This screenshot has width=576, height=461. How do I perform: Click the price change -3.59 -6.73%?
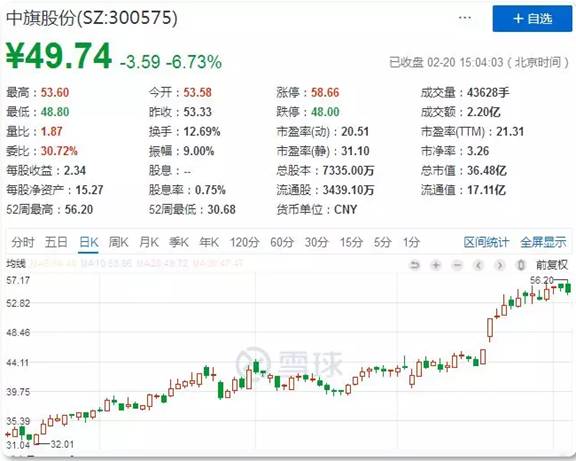tap(171, 62)
